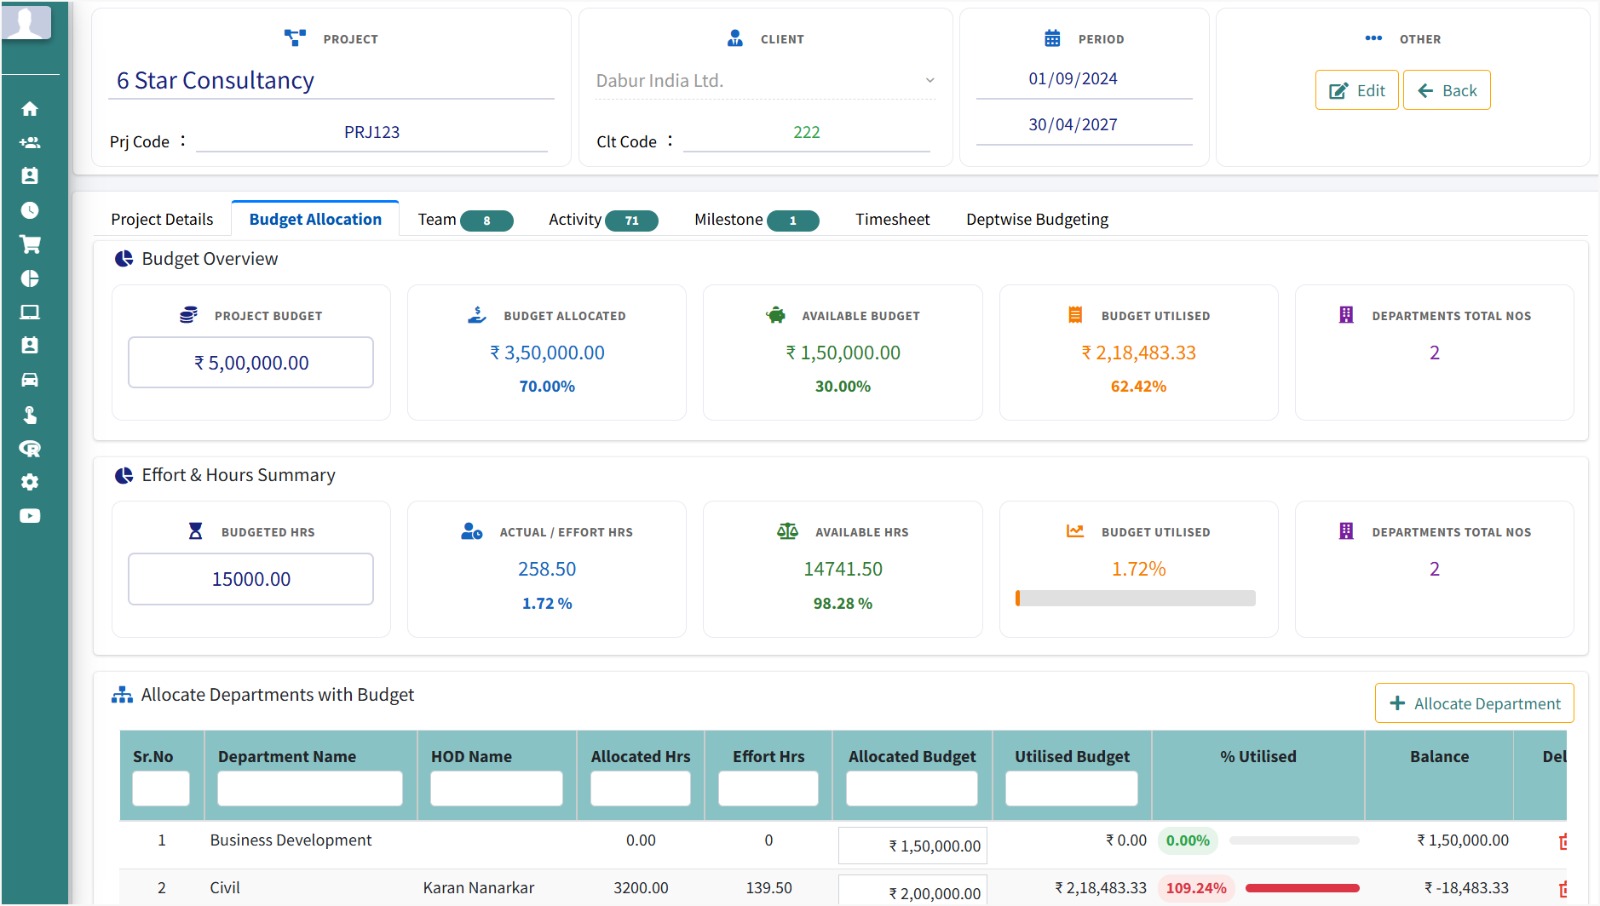The image size is (1600, 906).
Task: Click the Budget Allocated hand-money icon
Action: [477, 315]
